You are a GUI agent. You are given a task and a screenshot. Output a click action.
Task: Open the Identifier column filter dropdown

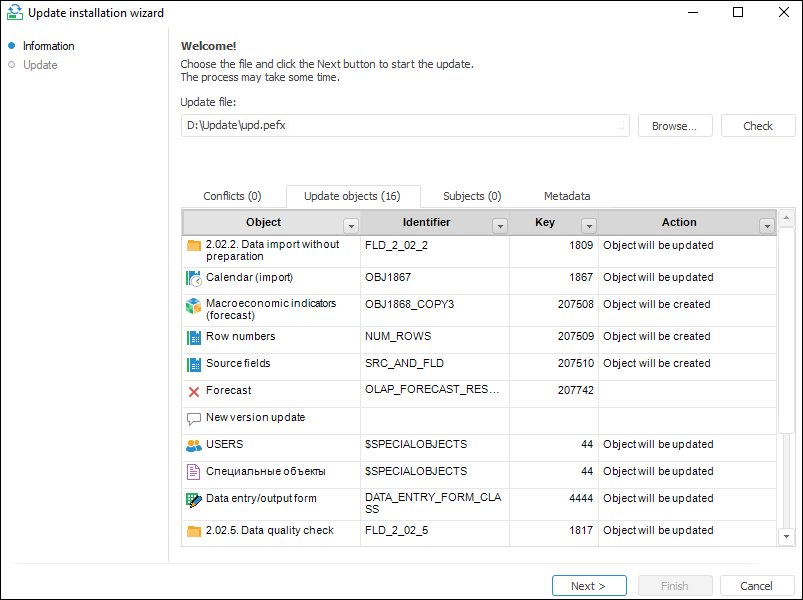click(500, 226)
